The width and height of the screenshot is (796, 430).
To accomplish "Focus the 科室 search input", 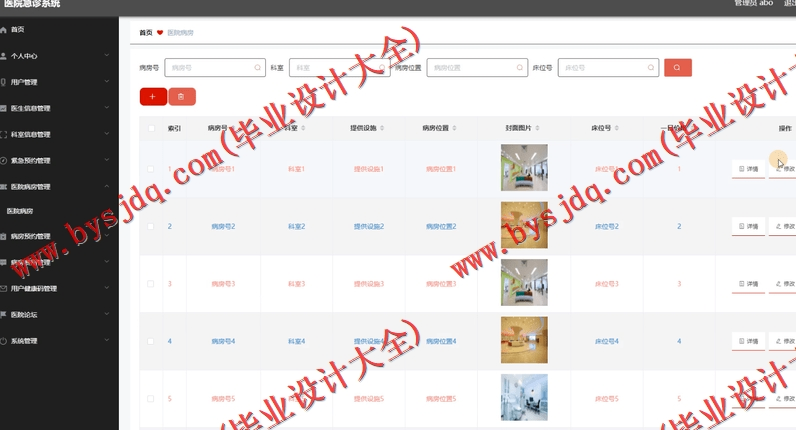I will [x=340, y=68].
